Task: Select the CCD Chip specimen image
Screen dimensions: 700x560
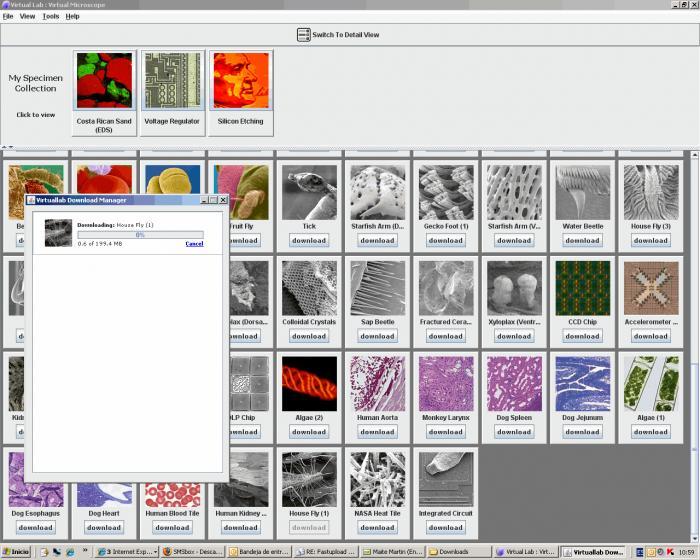Action: tap(583, 288)
